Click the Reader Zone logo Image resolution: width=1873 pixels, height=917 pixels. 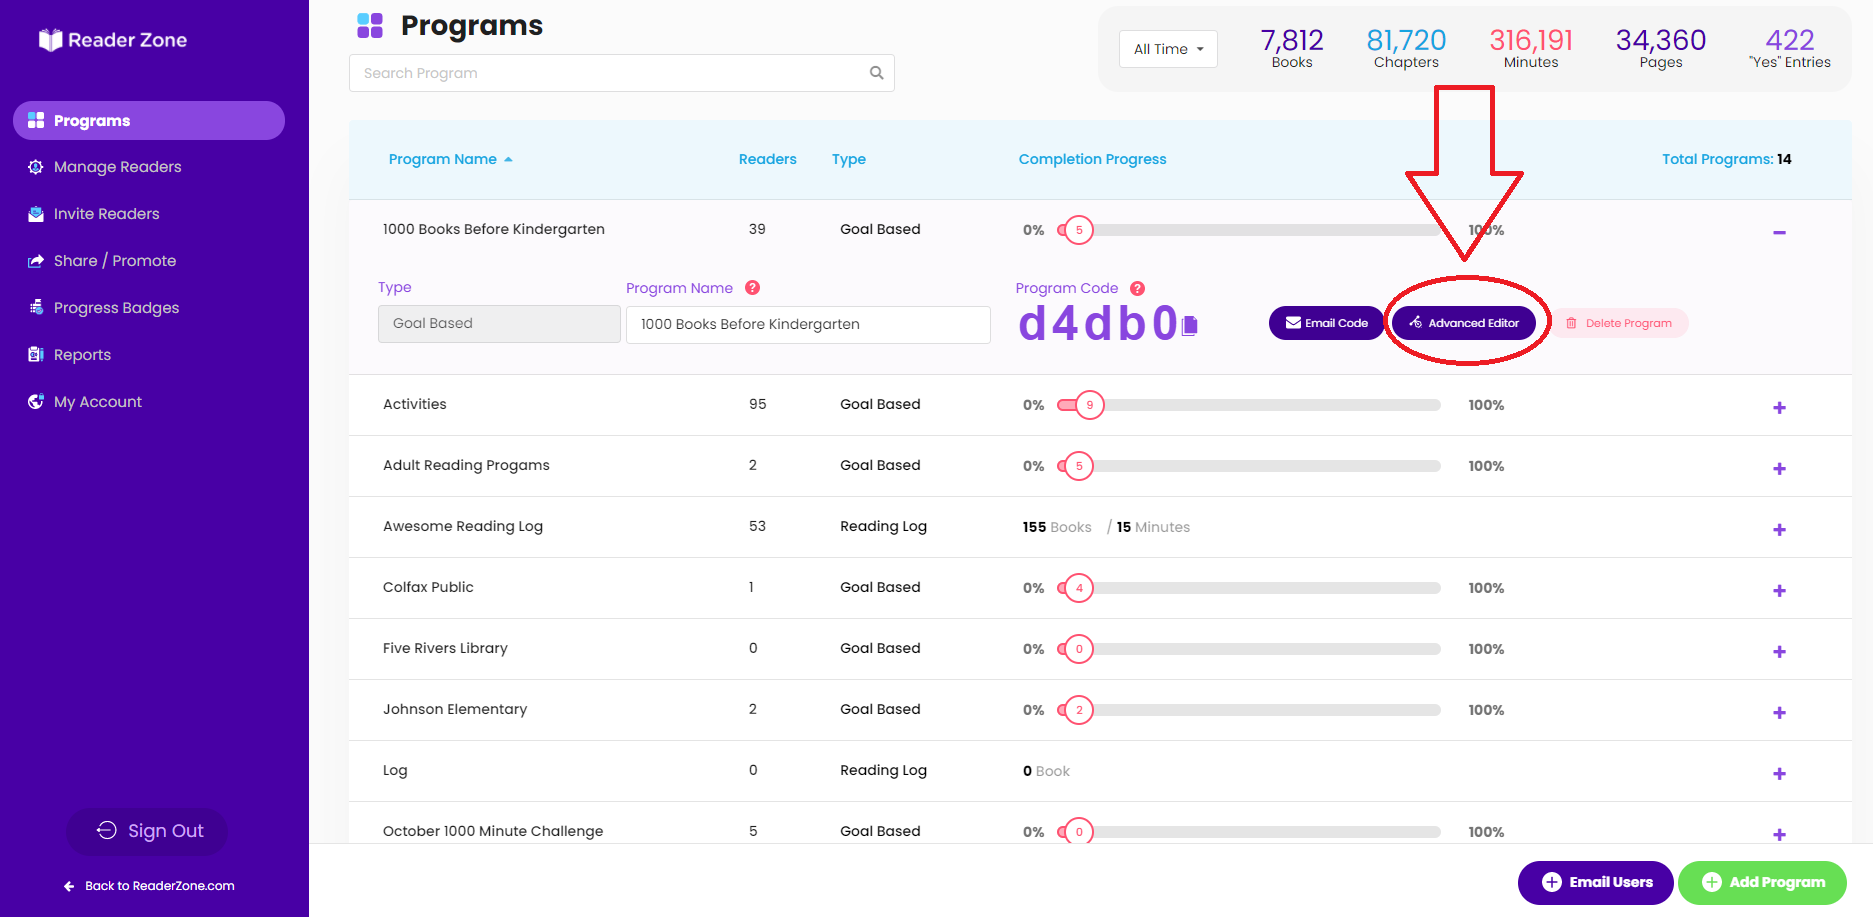click(x=113, y=40)
